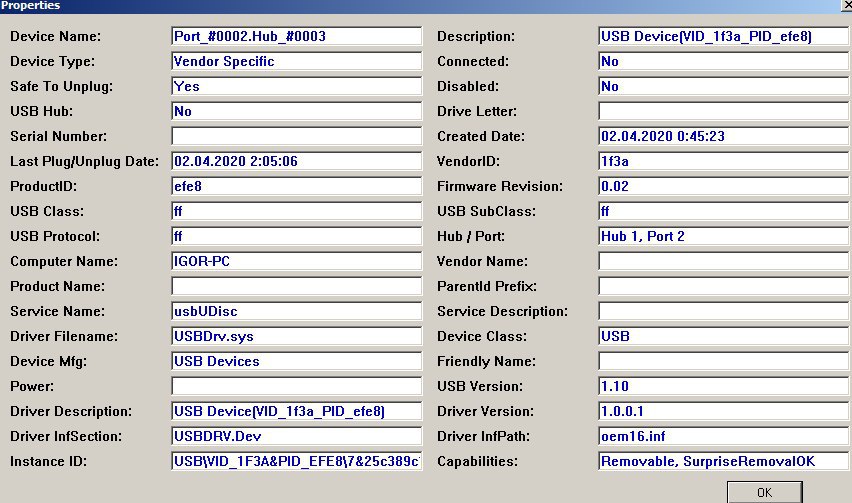Viewport: 852px width, 503px height.
Task: Click the 'Computer Name:' label
Action: pyautogui.click(x=64, y=261)
